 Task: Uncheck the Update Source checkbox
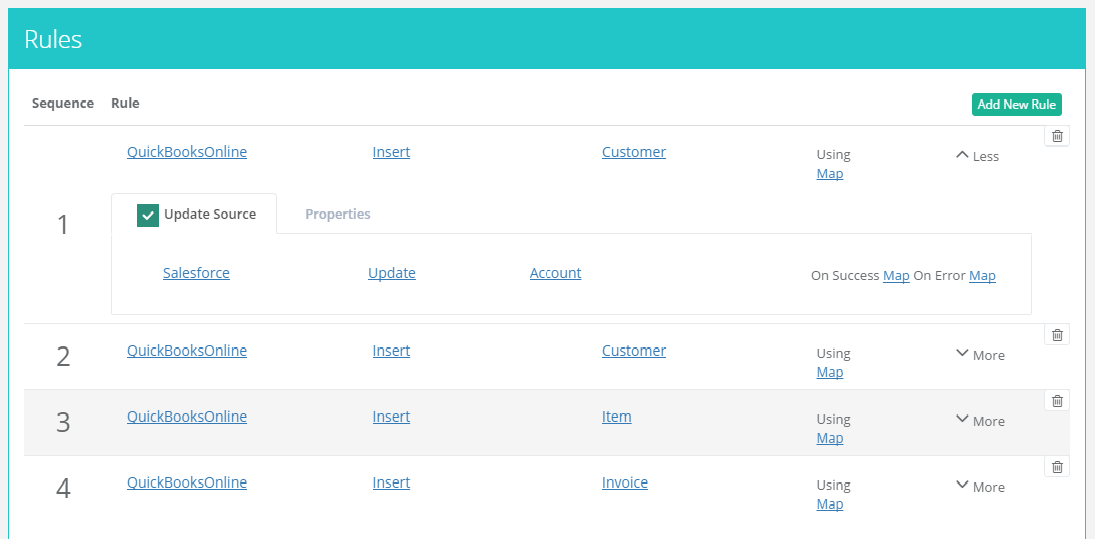148,215
